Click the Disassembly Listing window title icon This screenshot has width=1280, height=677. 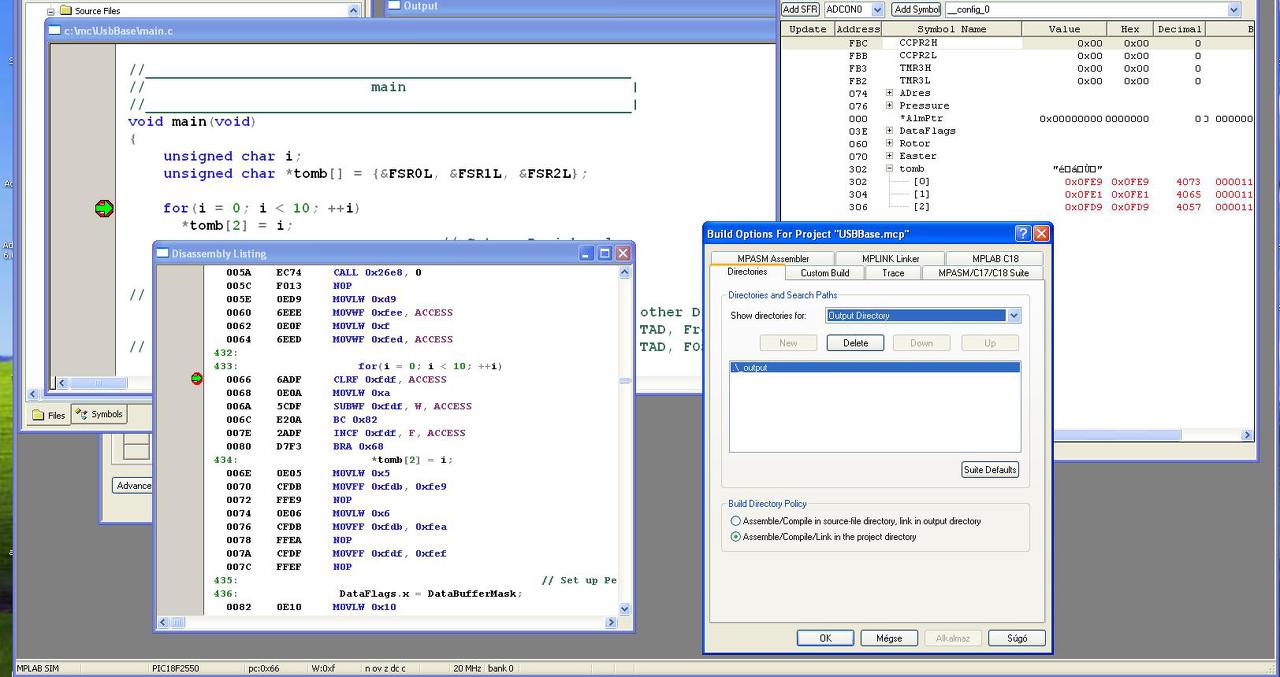[163, 254]
